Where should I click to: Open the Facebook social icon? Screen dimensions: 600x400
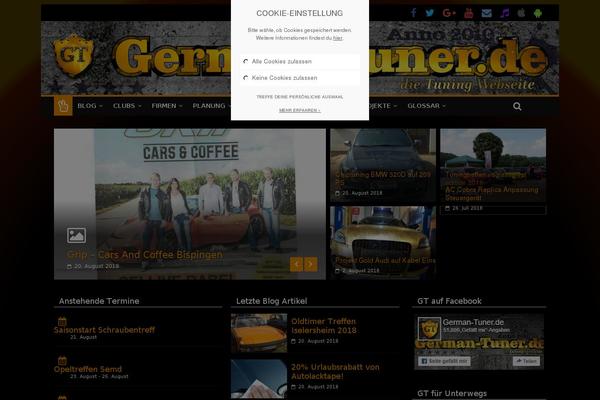(413, 13)
